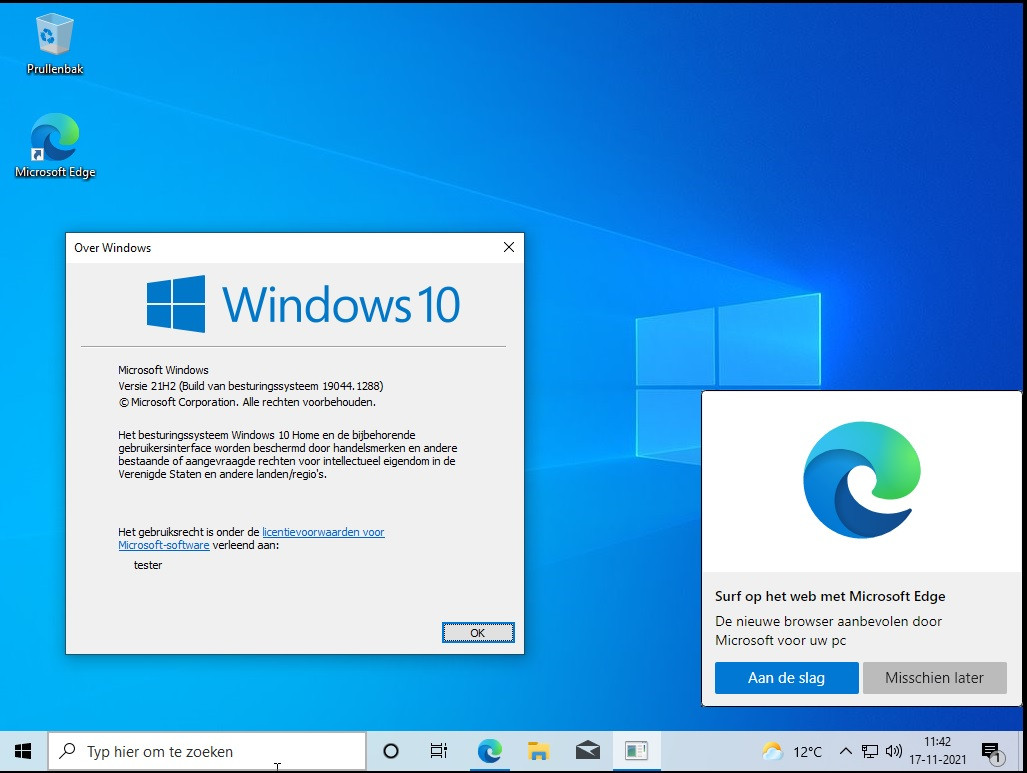Show hidden system tray icons
The image size is (1027, 773).
(846, 751)
